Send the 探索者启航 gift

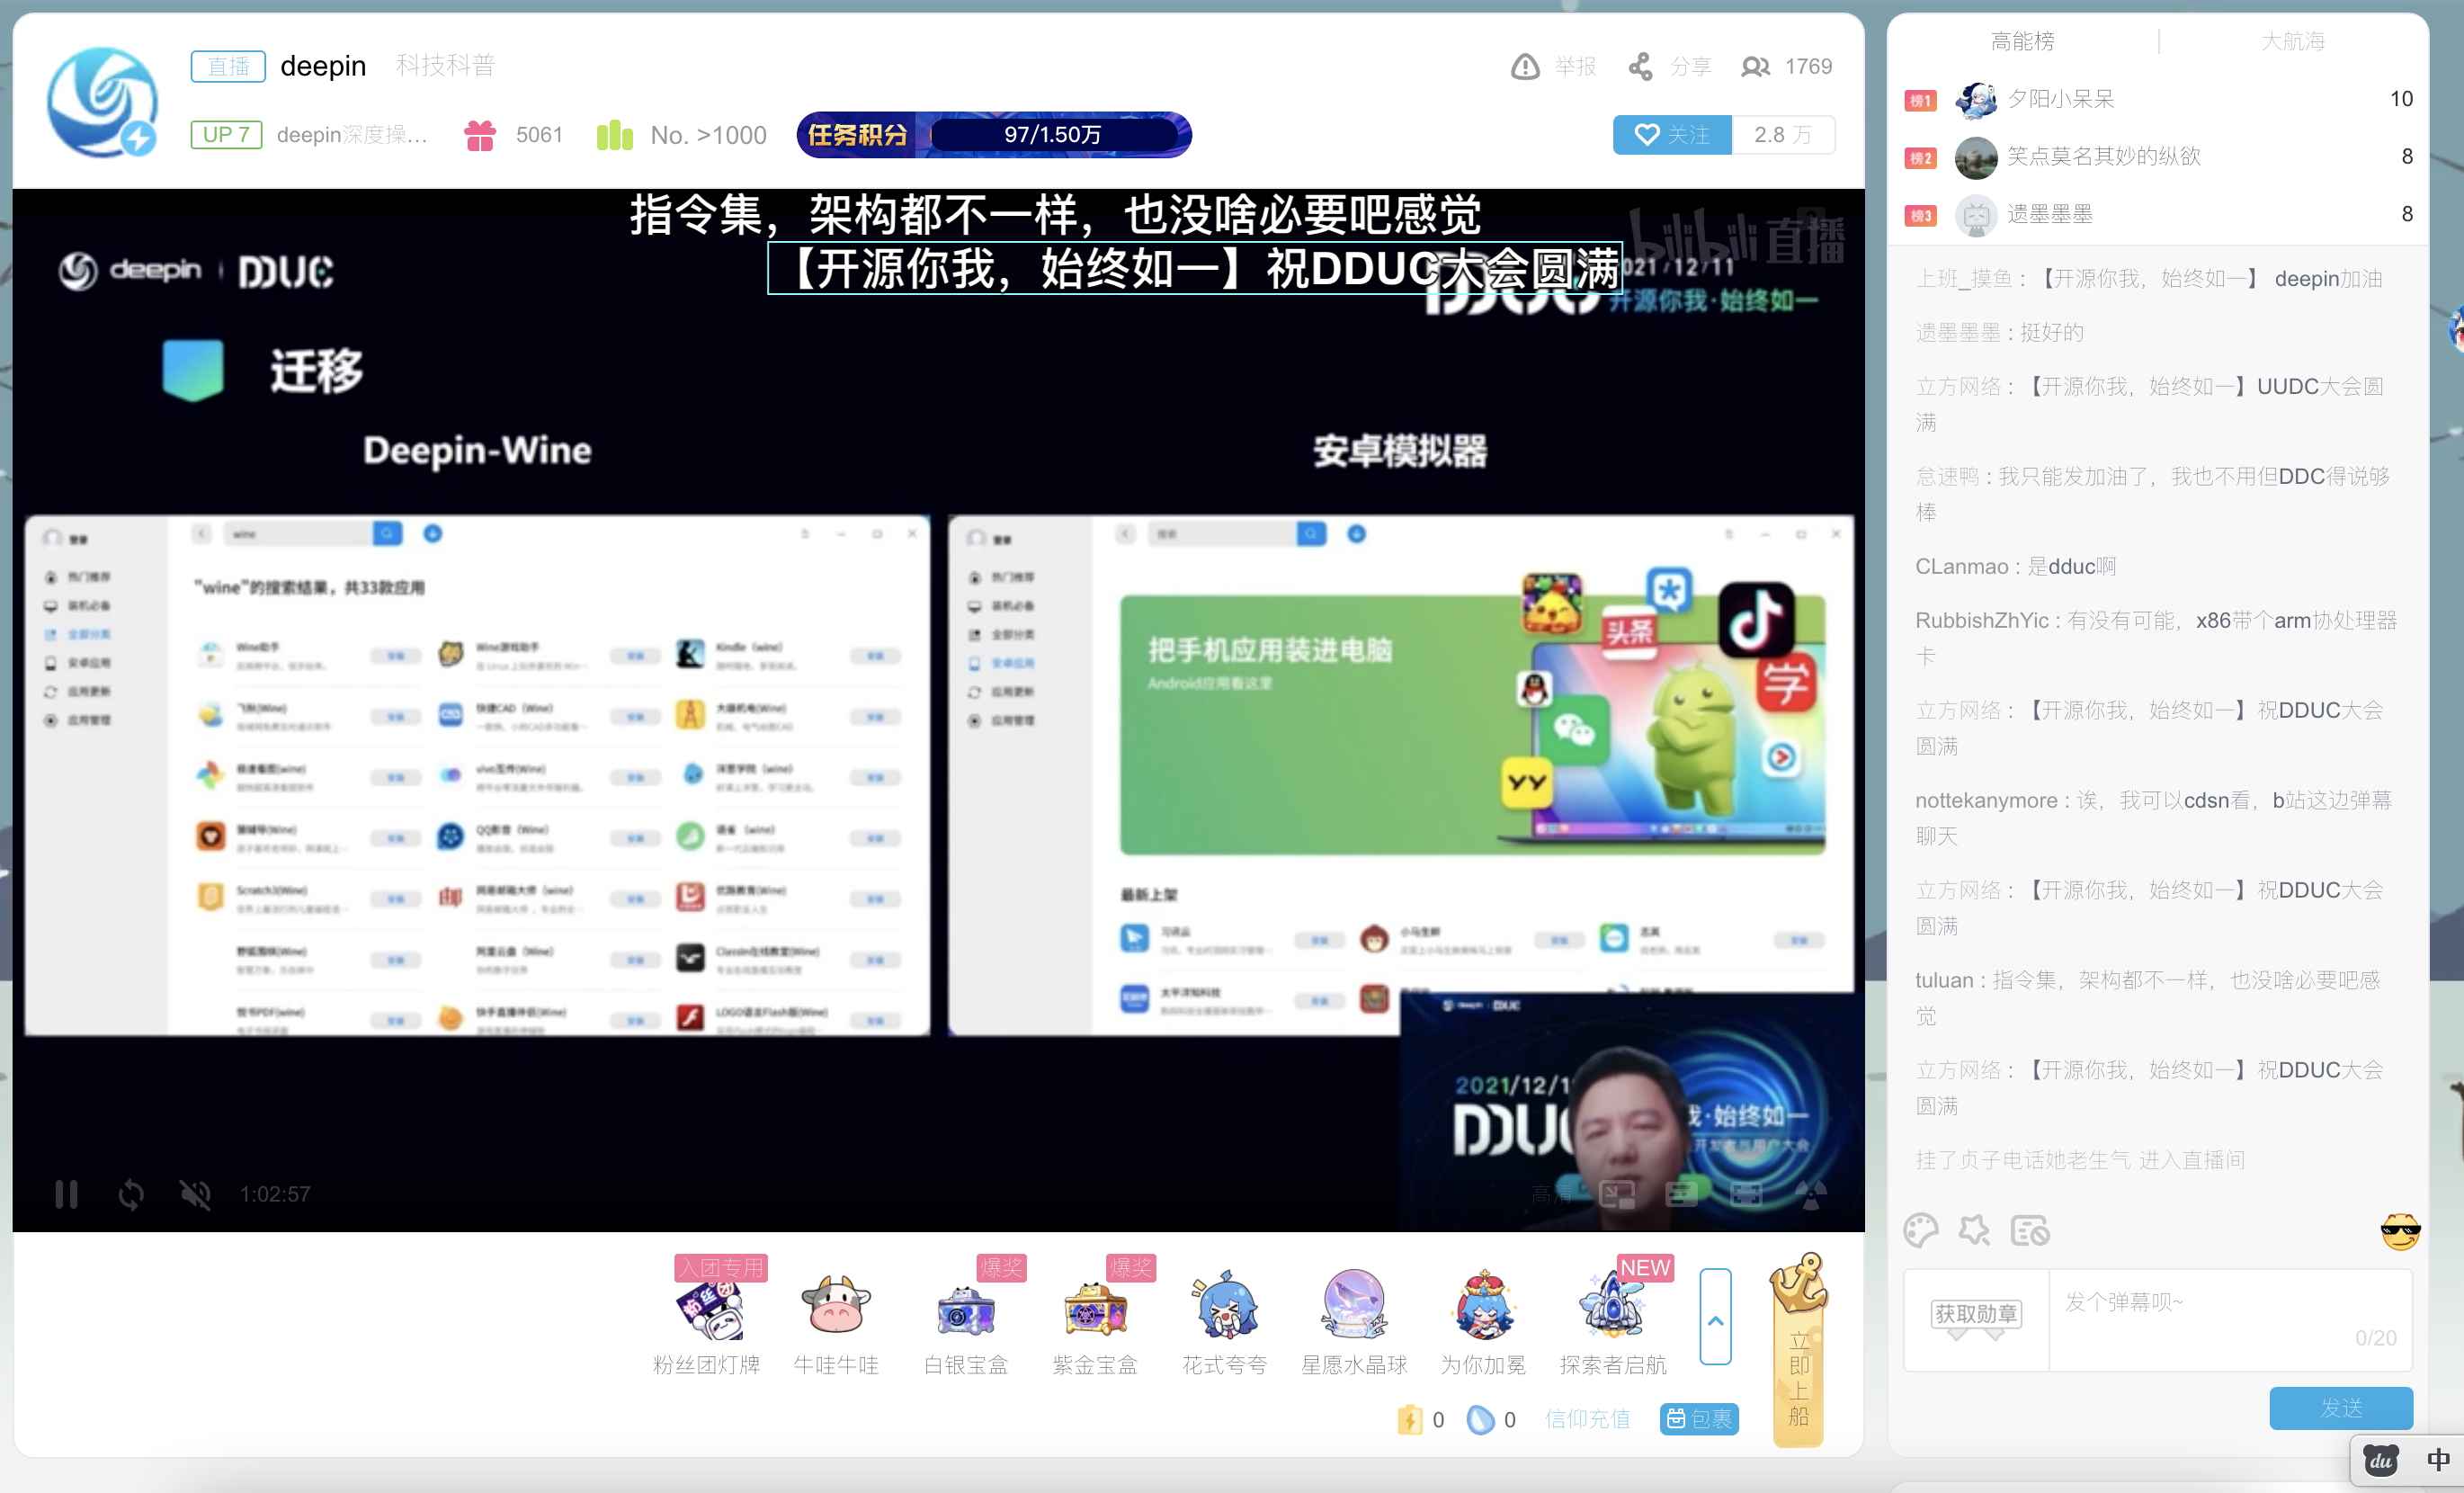point(1613,1318)
